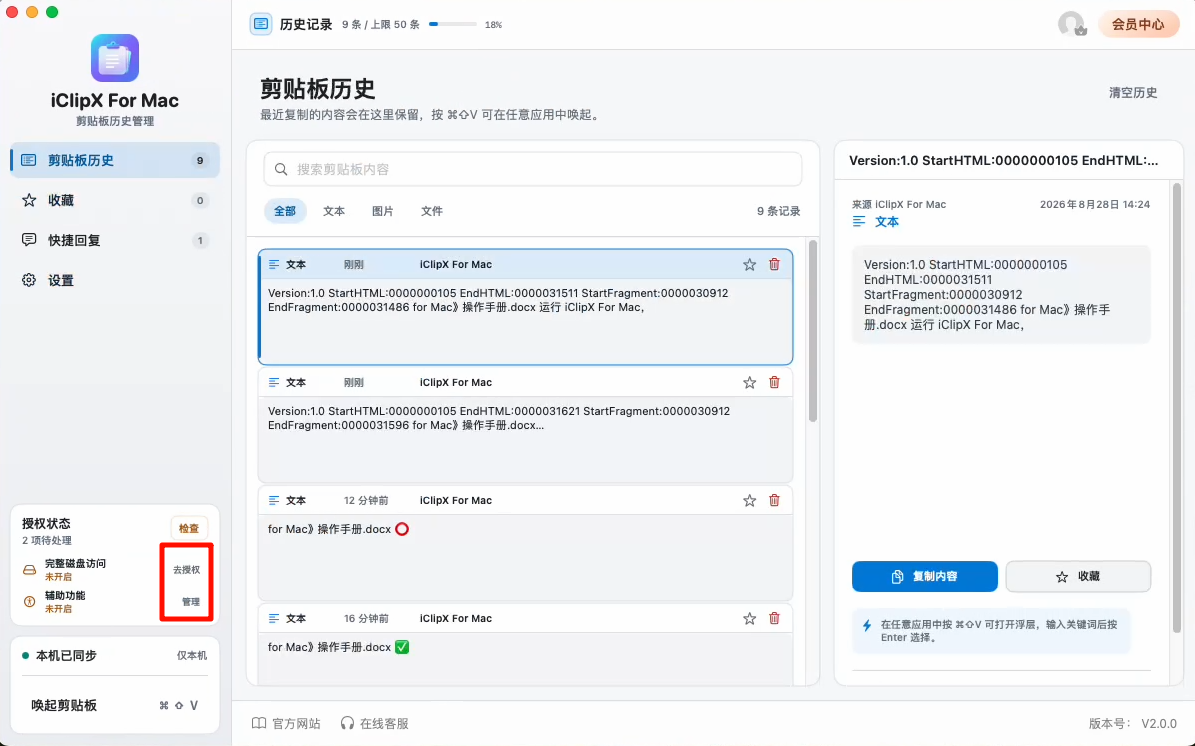Click the 收藏 button in the detail panel
Screen dimensions: 1195x746
click(x=1078, y=577)
